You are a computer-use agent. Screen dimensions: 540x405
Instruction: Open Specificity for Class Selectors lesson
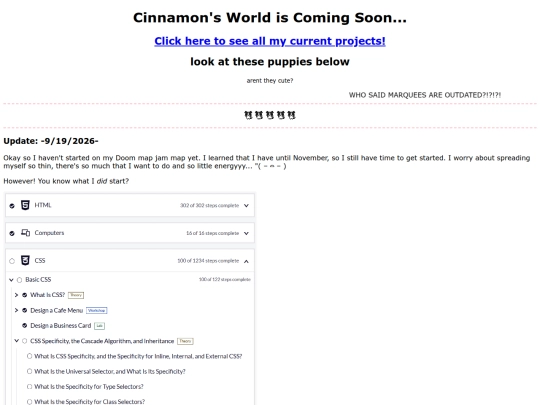pos(90,402)
